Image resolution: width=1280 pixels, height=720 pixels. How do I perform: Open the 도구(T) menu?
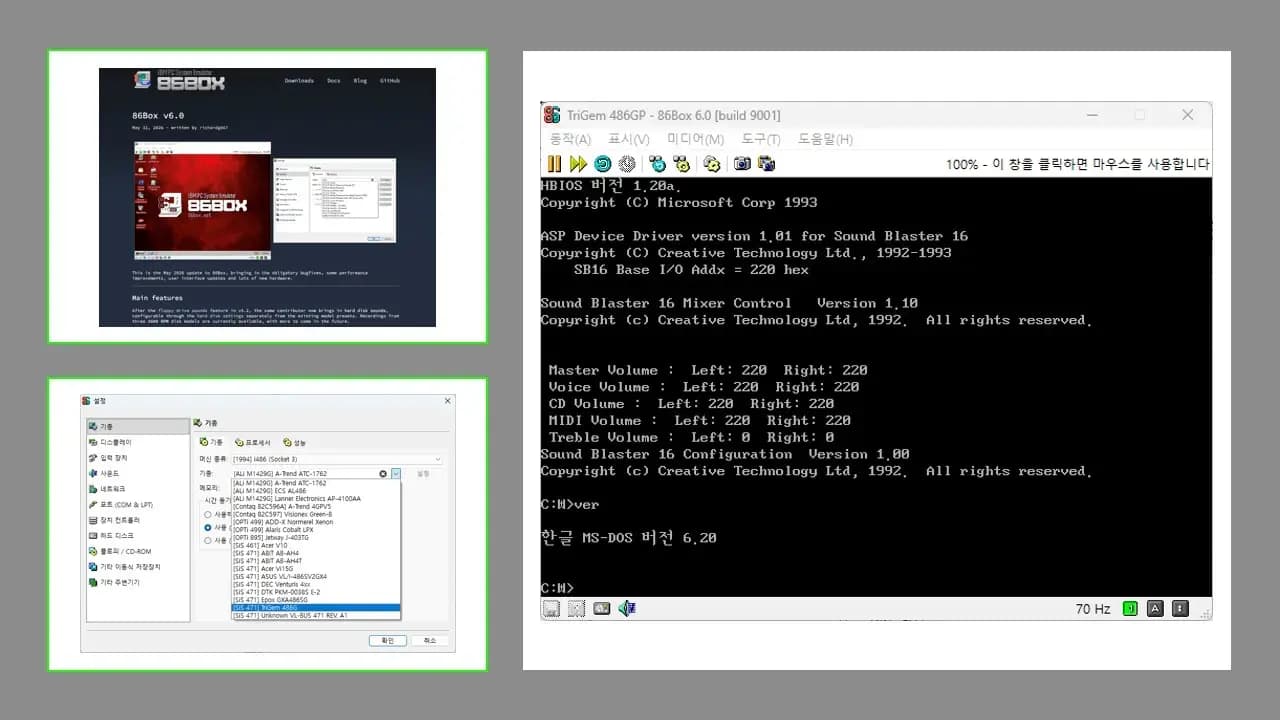[x=760, y=139]
